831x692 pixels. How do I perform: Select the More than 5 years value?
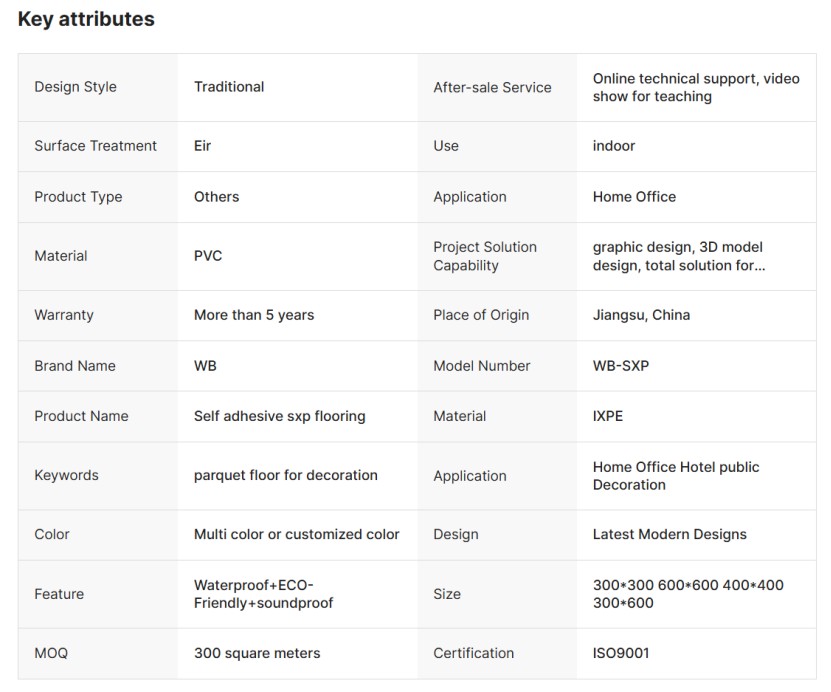tap(254, 315)
